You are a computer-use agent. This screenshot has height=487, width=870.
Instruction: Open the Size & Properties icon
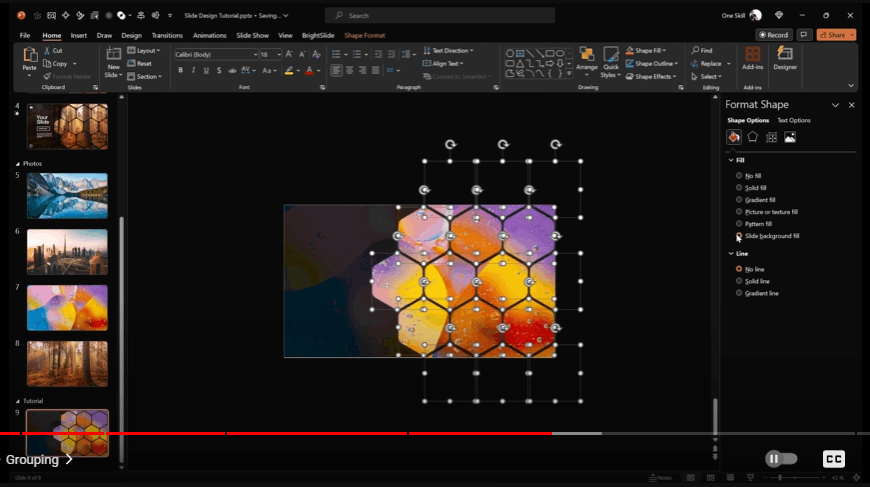tap(771, 137)
